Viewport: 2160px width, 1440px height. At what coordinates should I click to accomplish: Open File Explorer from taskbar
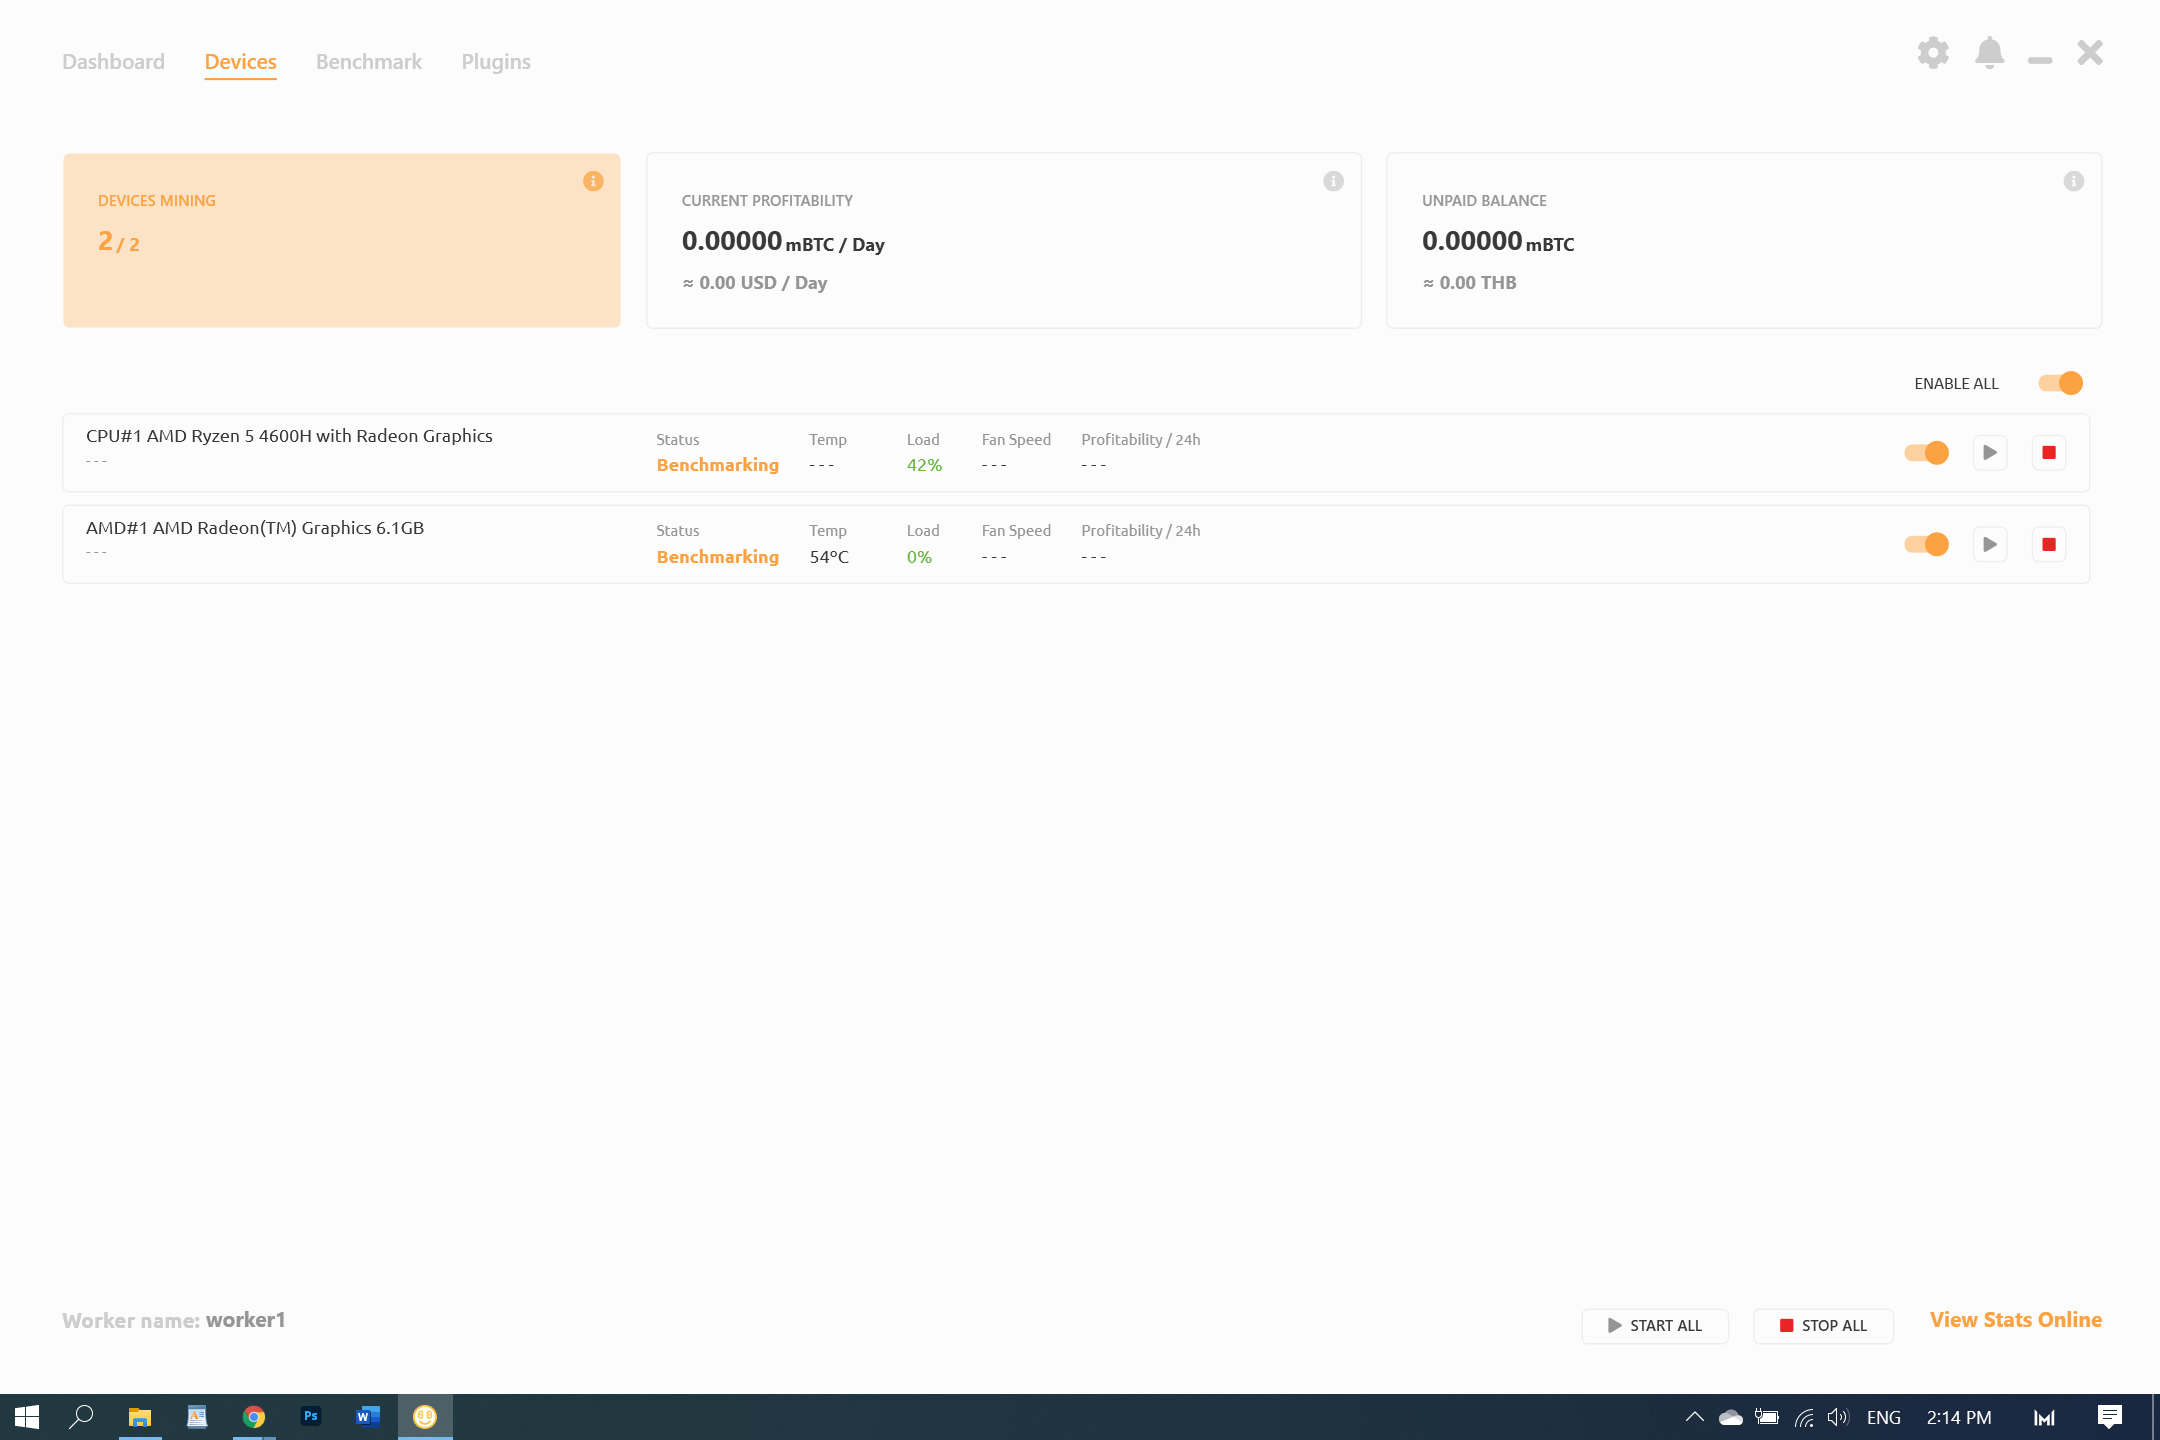click(x=139, y=1417)
